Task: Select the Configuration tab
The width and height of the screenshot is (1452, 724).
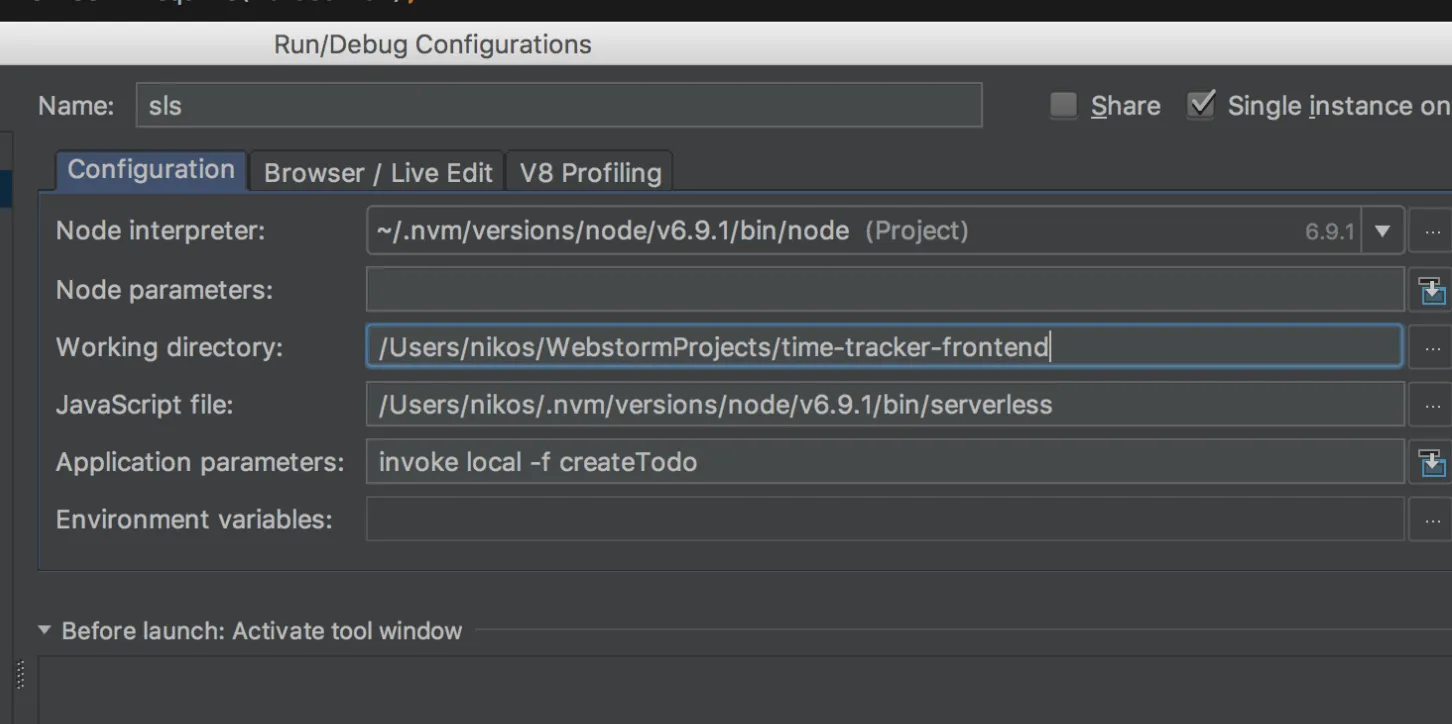Action: (150, 171)
